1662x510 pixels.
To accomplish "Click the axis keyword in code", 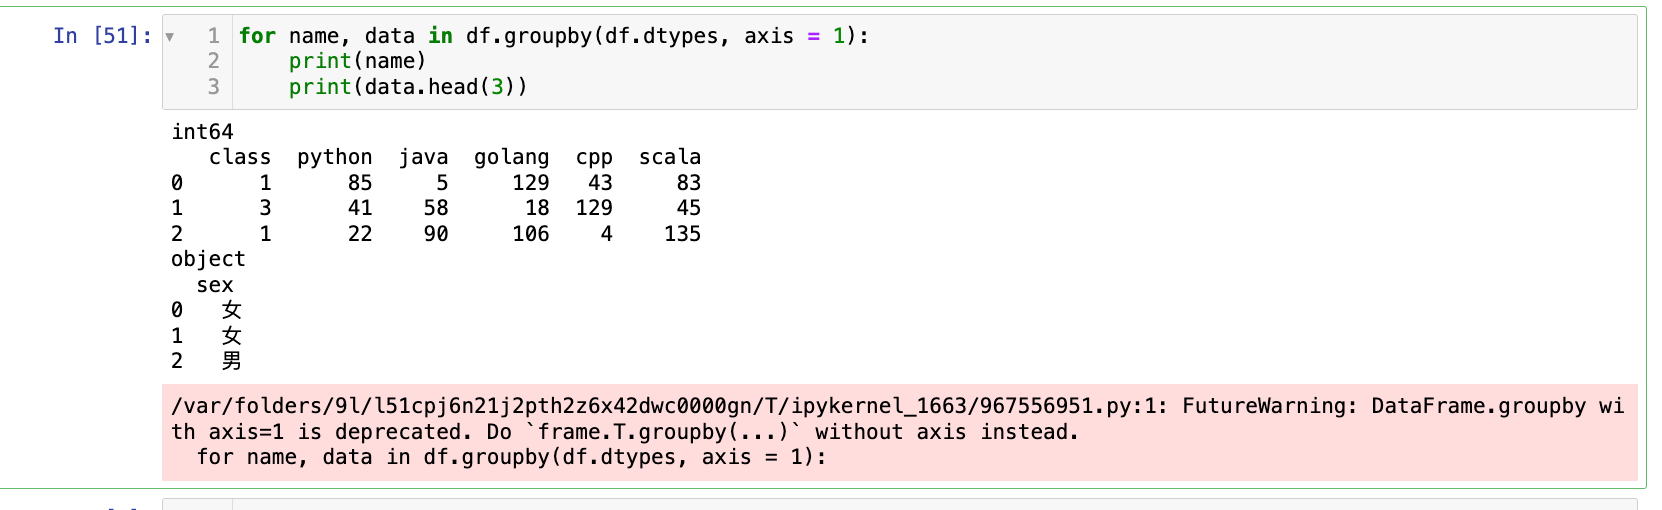I will click(x=768, y=36).
